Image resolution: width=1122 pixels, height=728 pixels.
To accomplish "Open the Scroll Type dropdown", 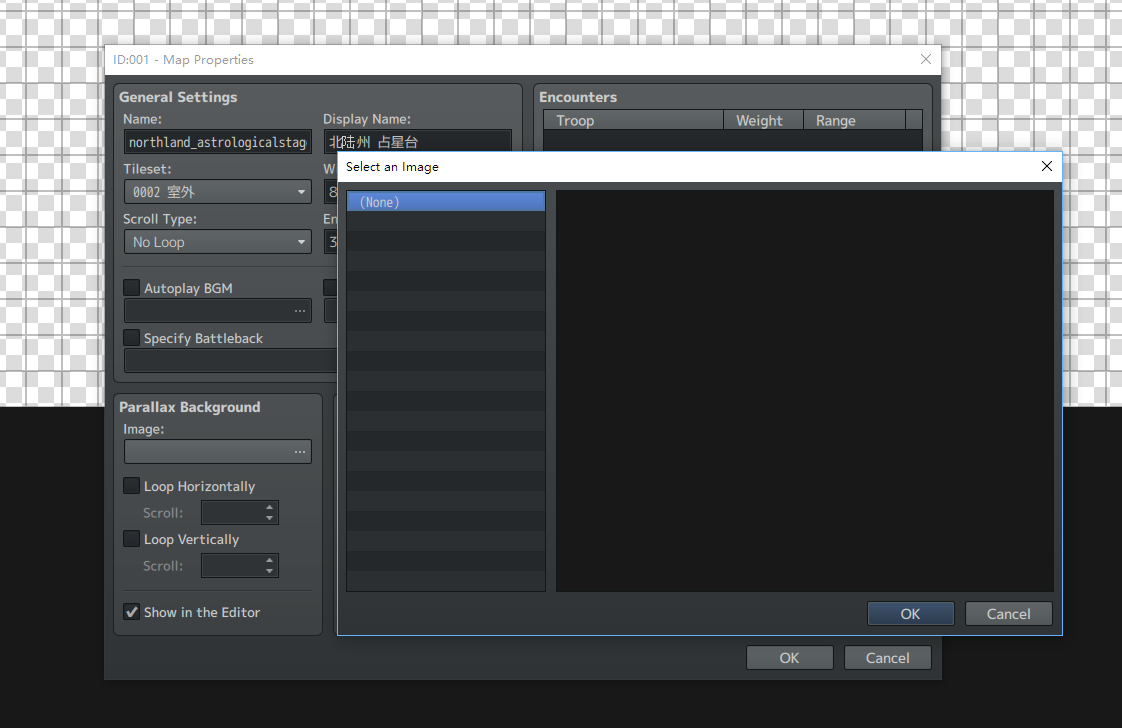I will [218, 242].
